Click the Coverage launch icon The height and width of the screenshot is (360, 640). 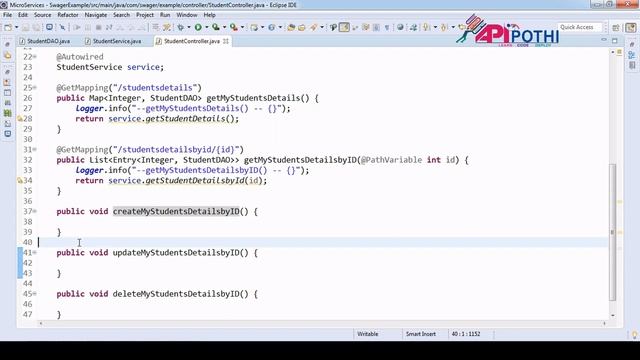(216, 27)
